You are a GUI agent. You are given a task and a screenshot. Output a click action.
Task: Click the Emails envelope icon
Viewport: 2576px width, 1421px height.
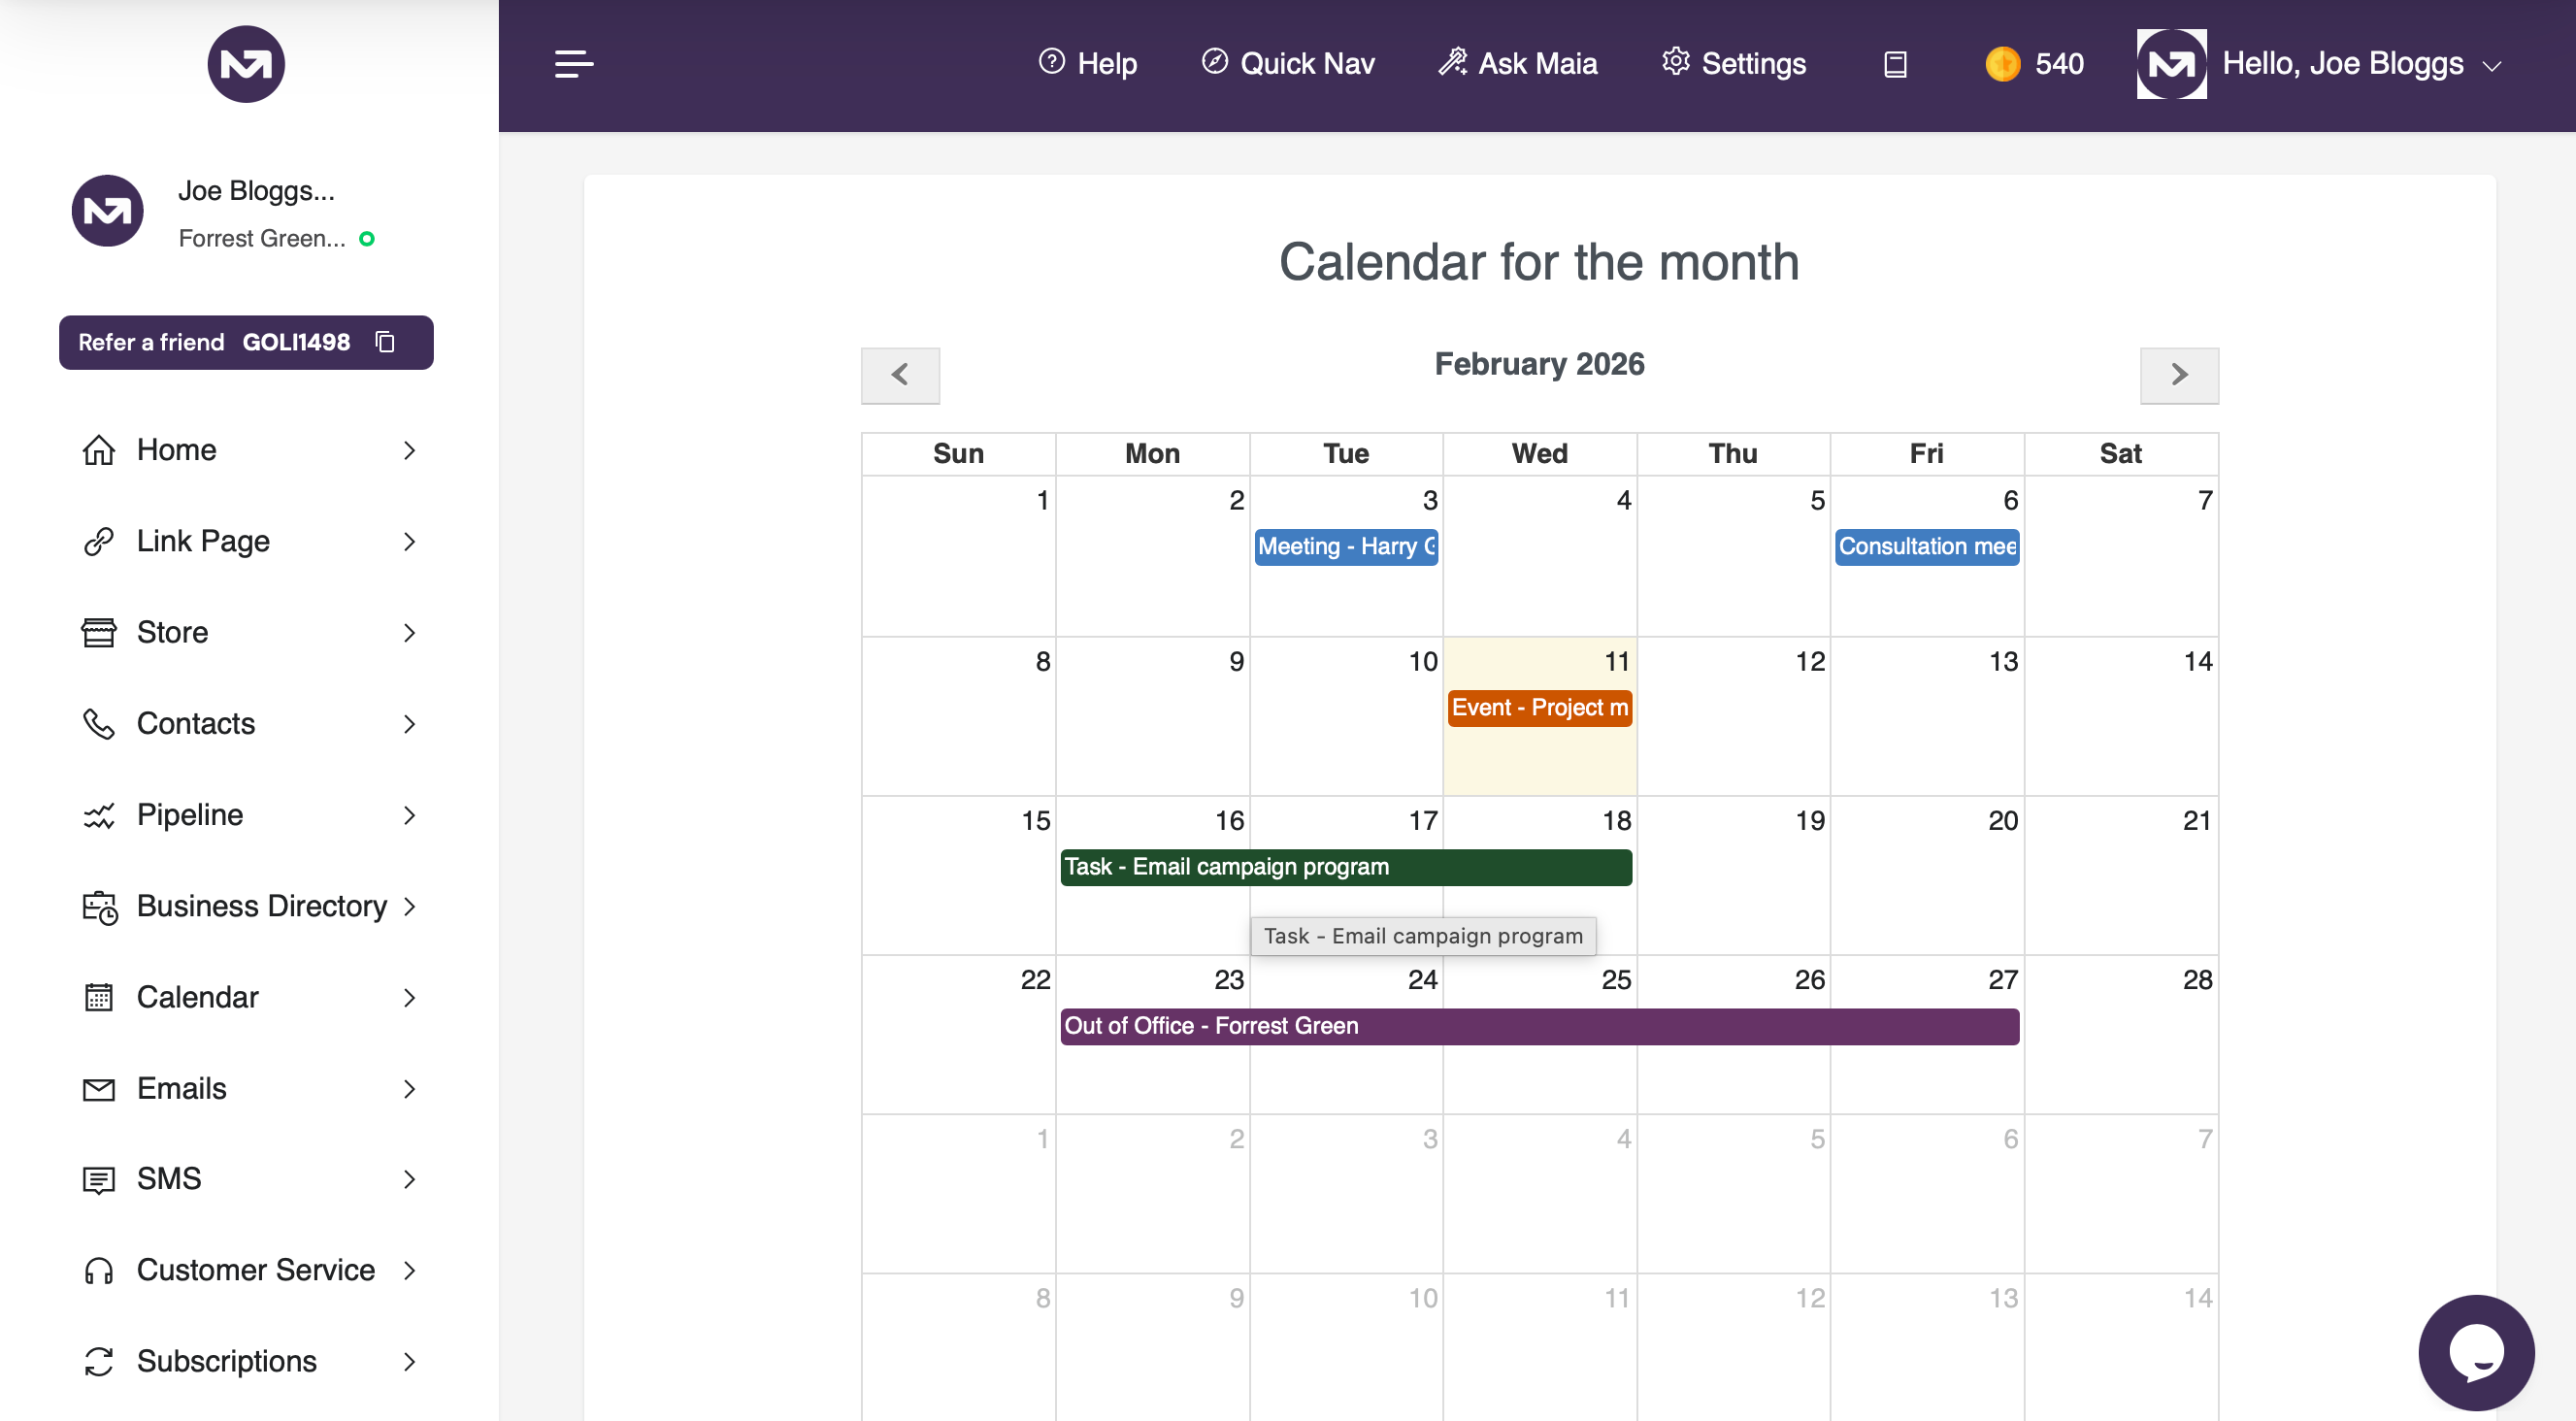pos(98,1089)
